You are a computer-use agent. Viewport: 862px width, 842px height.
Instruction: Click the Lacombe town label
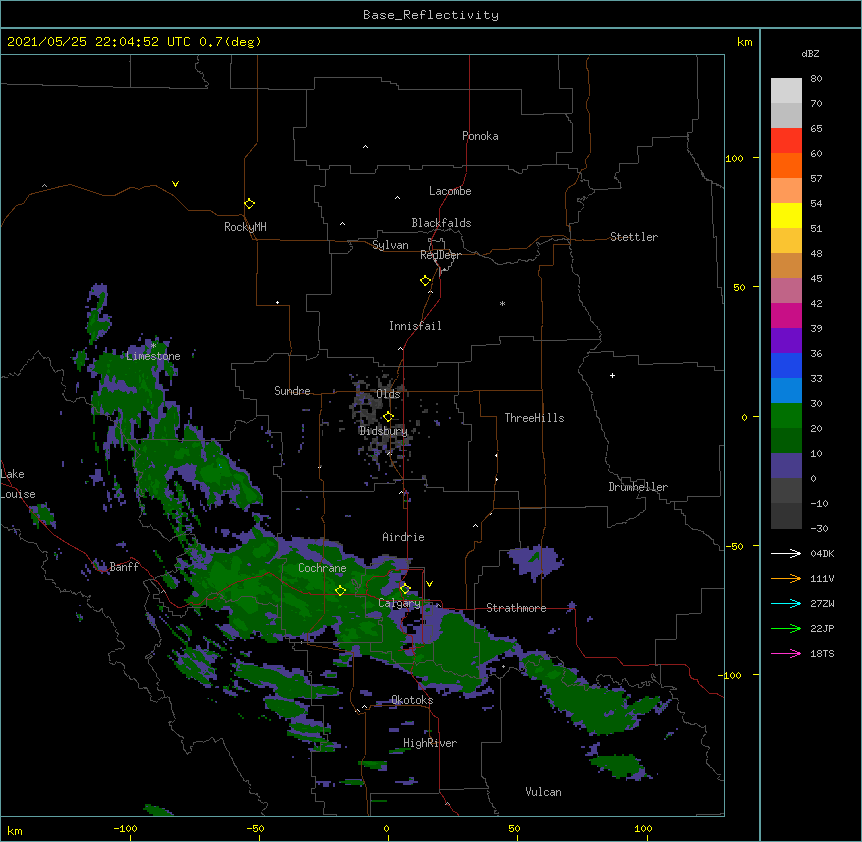point(450,191)
